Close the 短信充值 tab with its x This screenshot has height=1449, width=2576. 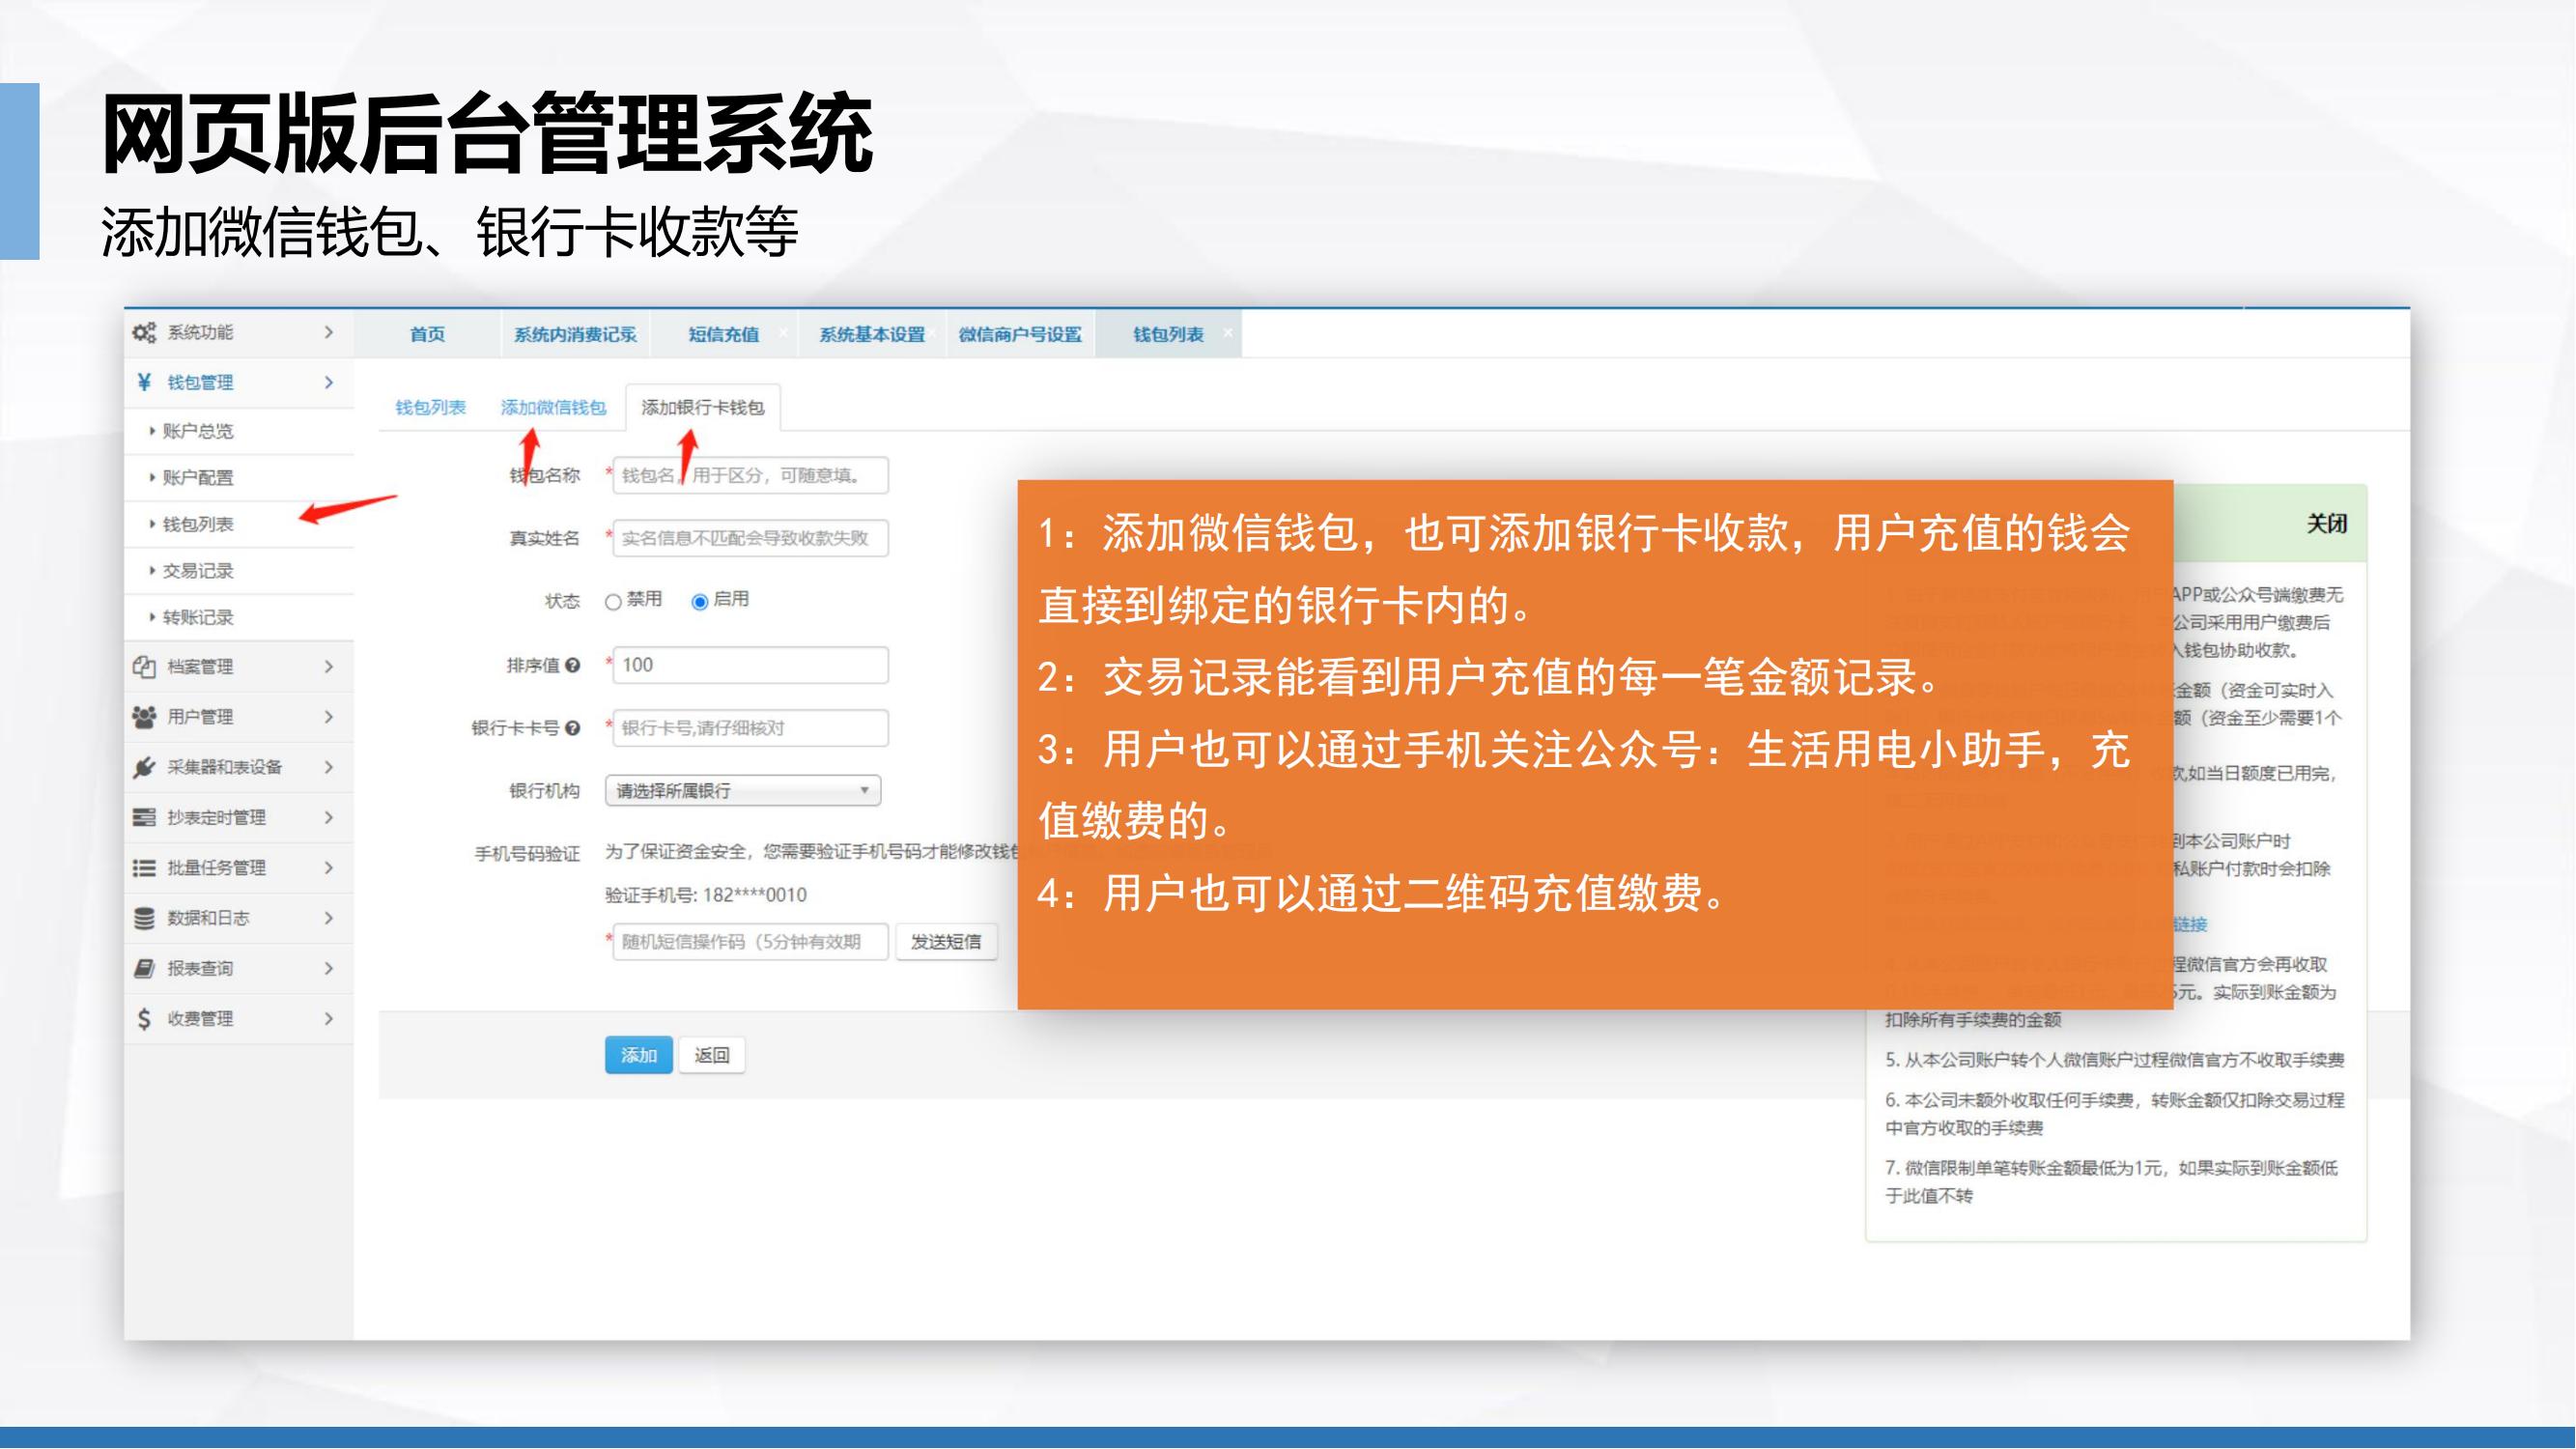(x=783, y=332)
